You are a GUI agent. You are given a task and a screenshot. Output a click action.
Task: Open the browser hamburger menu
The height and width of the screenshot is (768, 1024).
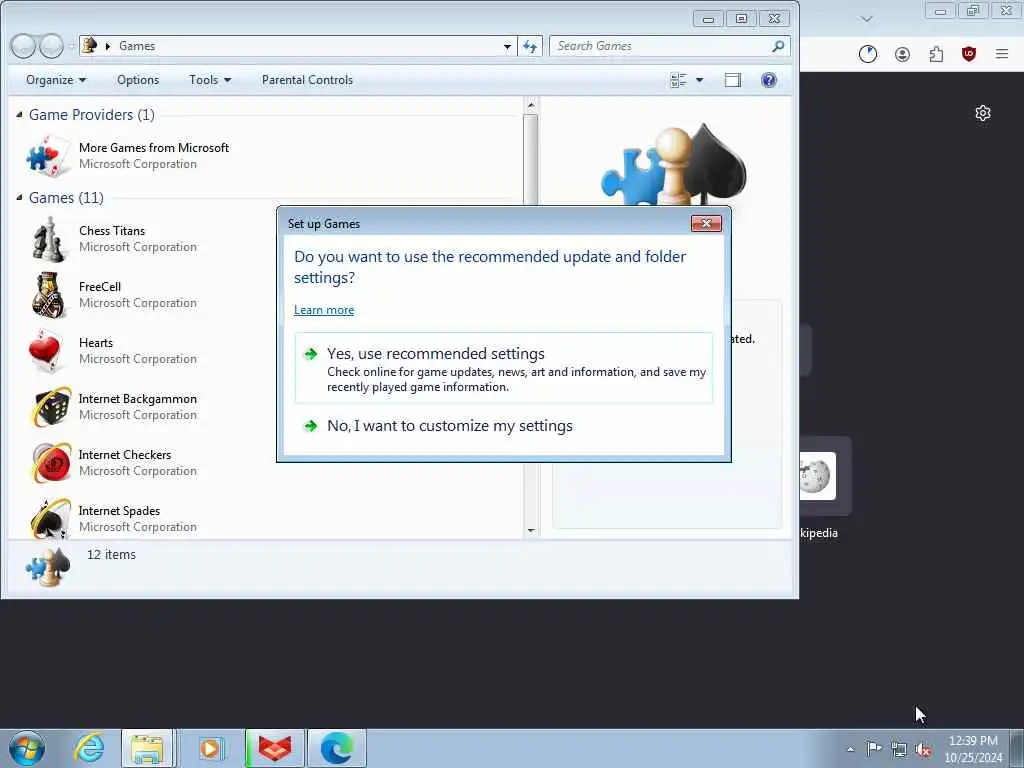click(1002, 54)
